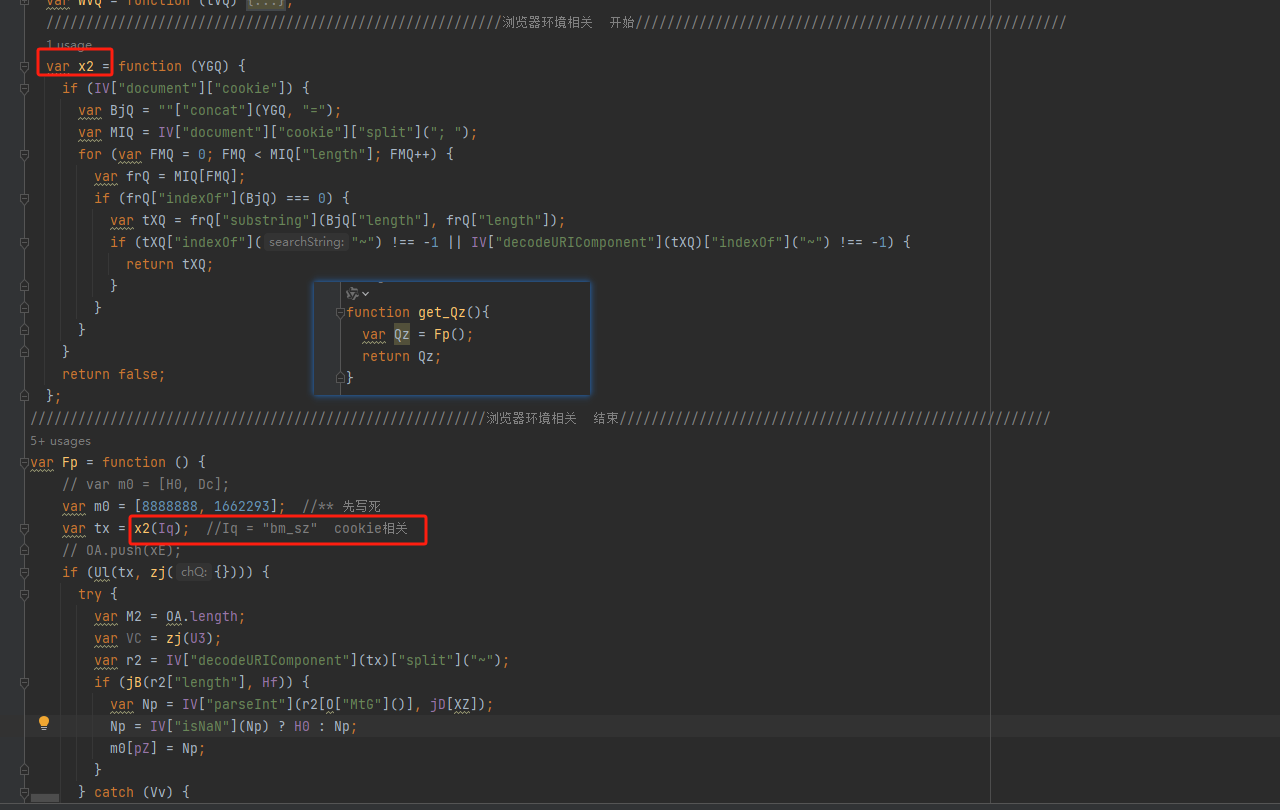This screenshot has height=810, width=1280.
Task: Click the number '1662293' in the m0 array
Action: (242, 506)
